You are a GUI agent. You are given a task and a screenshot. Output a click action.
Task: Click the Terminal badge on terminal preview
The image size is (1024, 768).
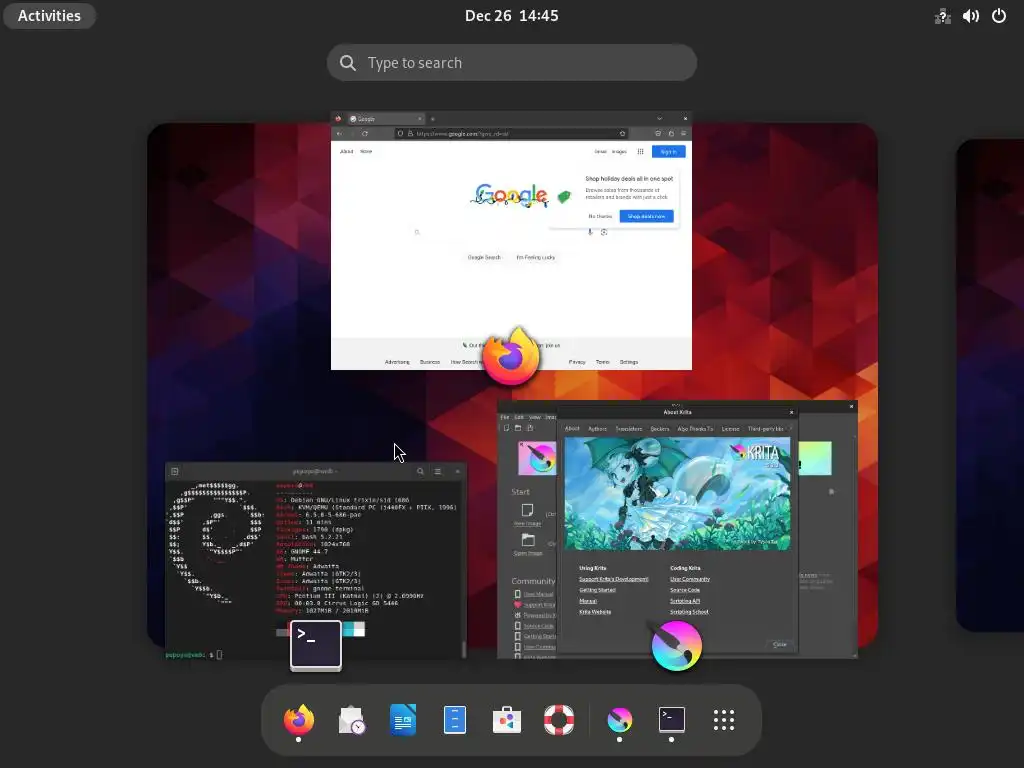point(316,645)
